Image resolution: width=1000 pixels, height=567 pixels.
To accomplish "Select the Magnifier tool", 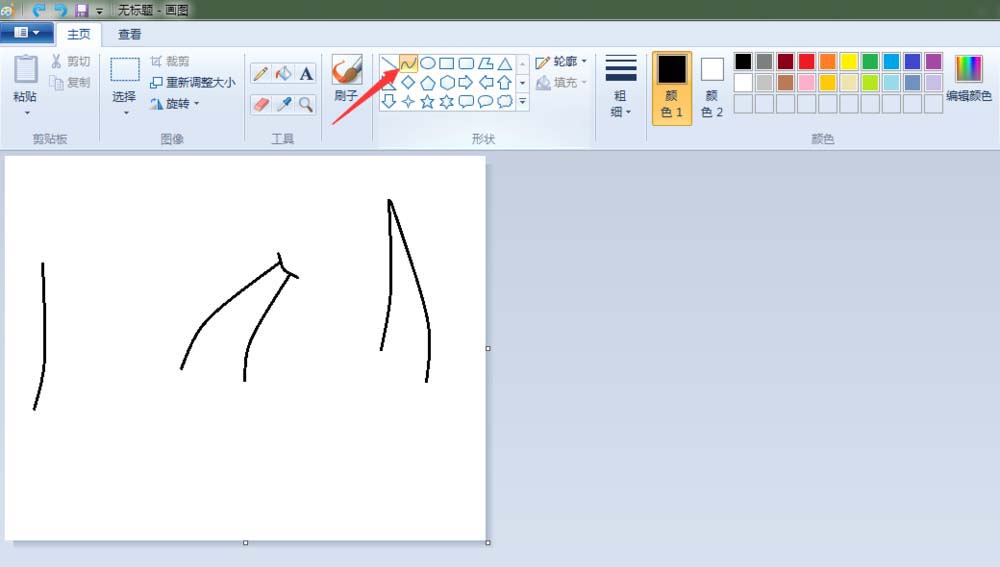I will [306, 104].
